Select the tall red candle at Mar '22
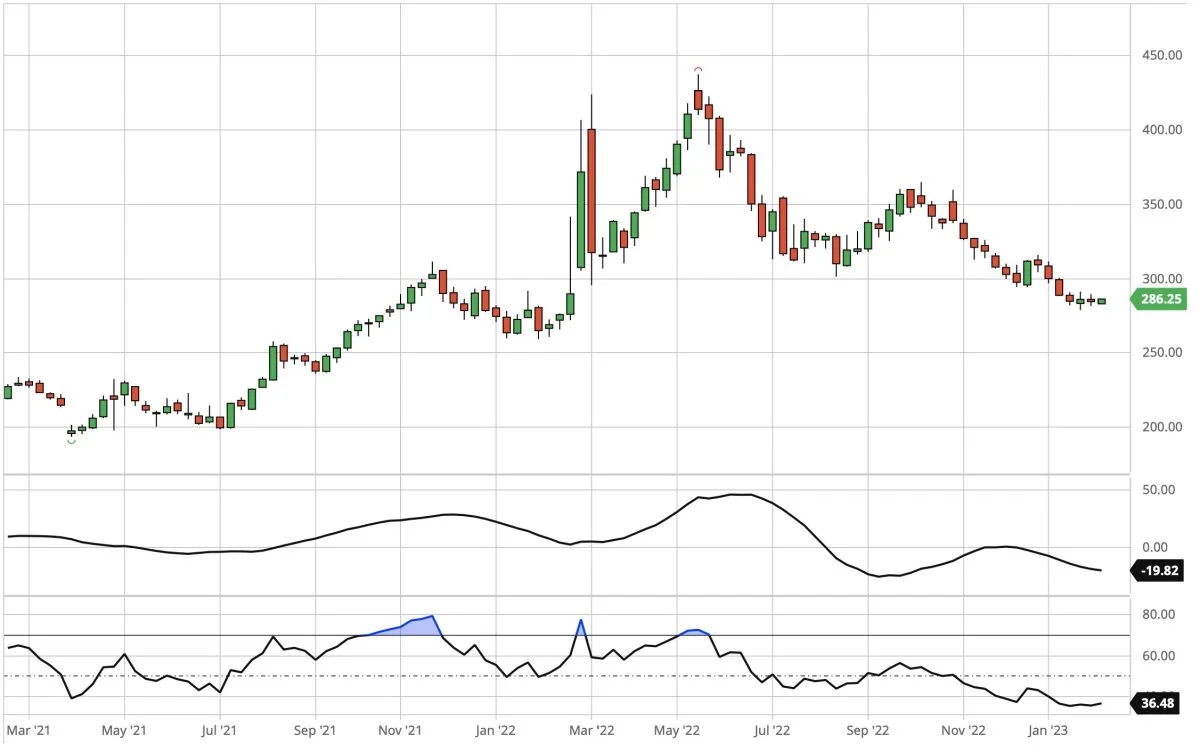 click(592, 190)
